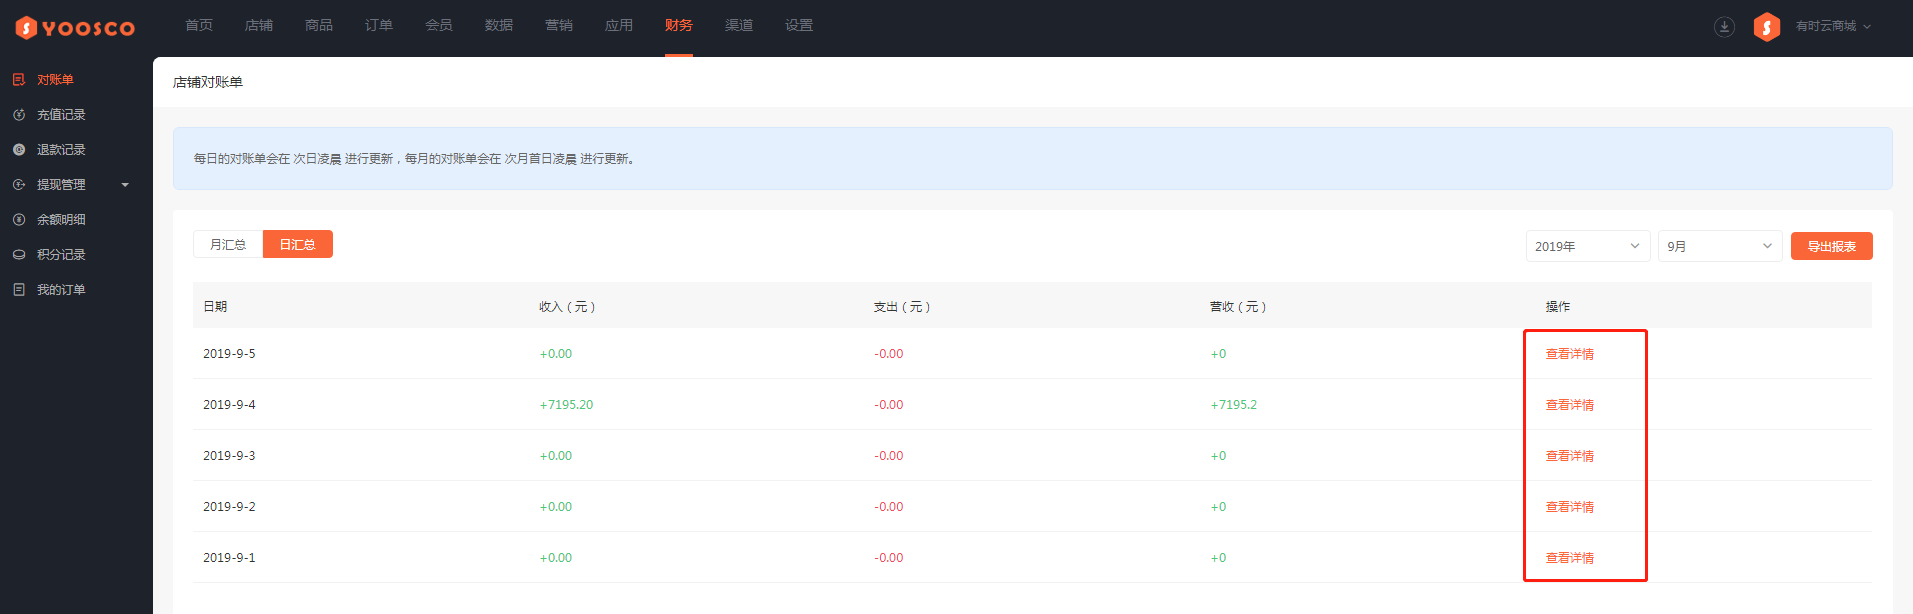Image resolution: width=1913 pixels, height=614 pixels.
Task: Click the 店铺对账单 page title
Action: coord(208,82)
